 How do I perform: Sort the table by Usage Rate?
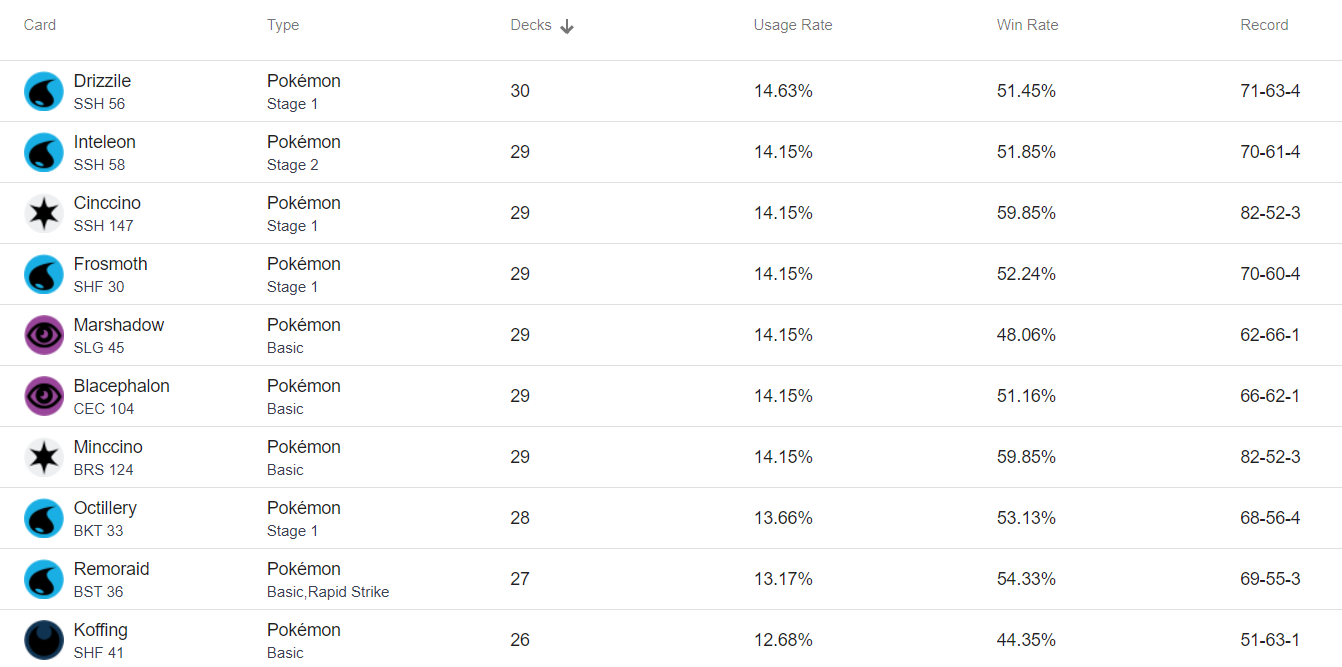793,25
